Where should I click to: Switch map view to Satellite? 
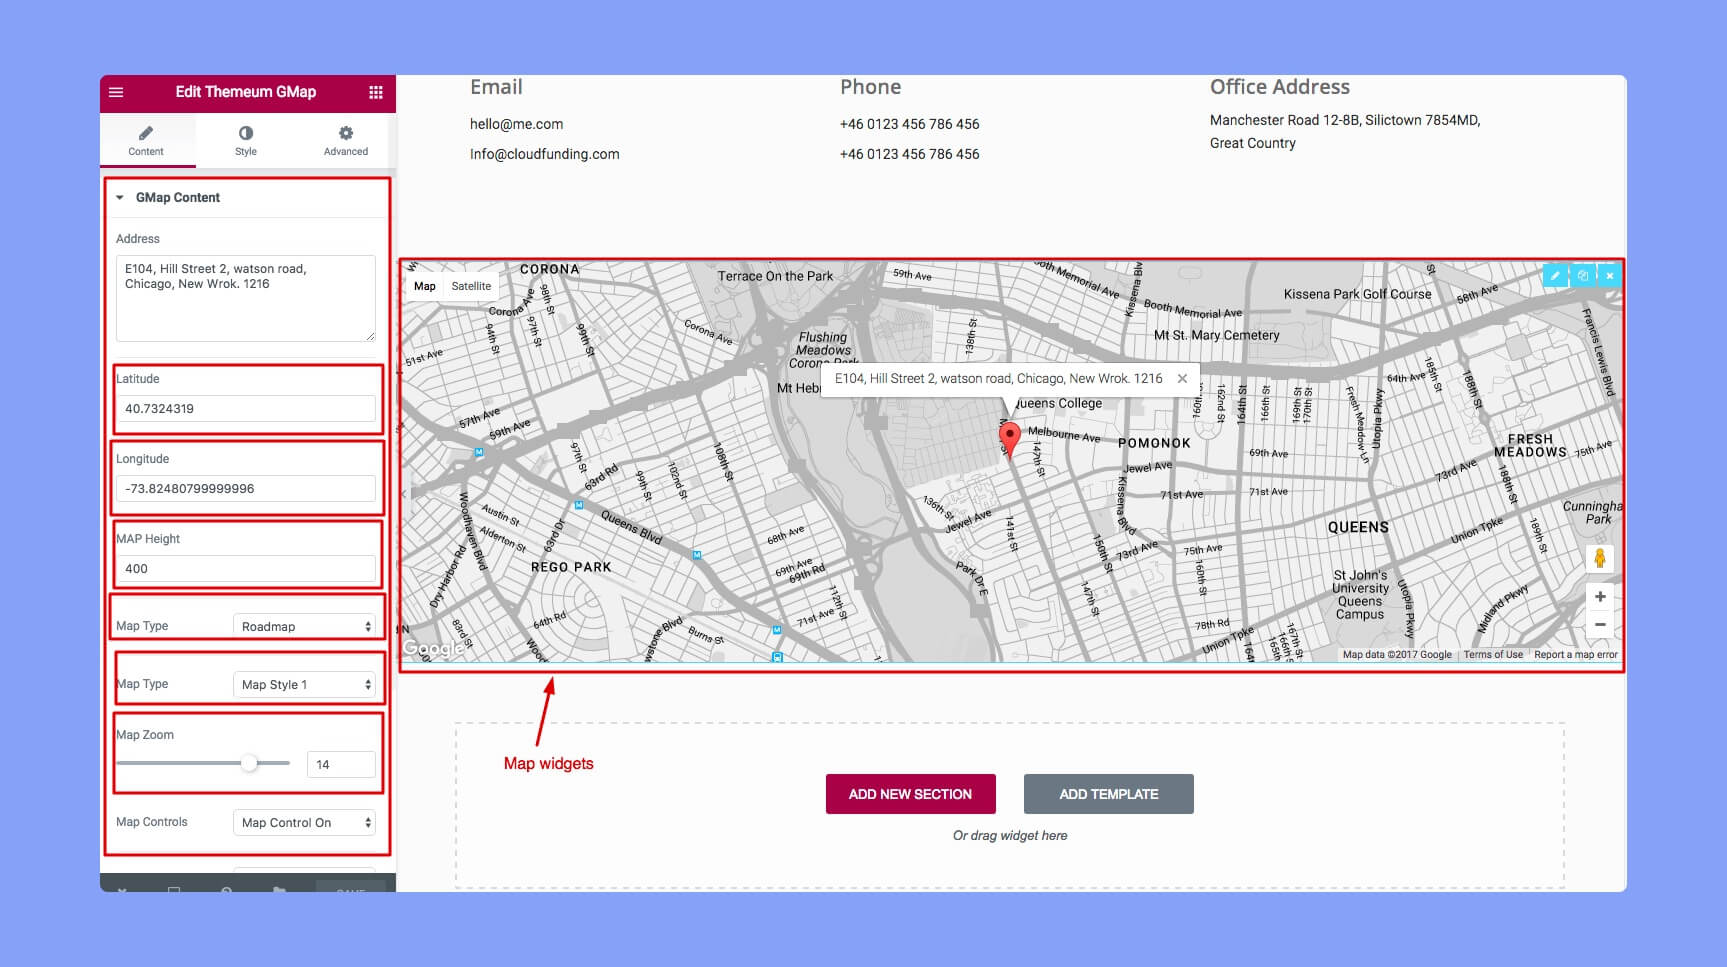[471, 286]
